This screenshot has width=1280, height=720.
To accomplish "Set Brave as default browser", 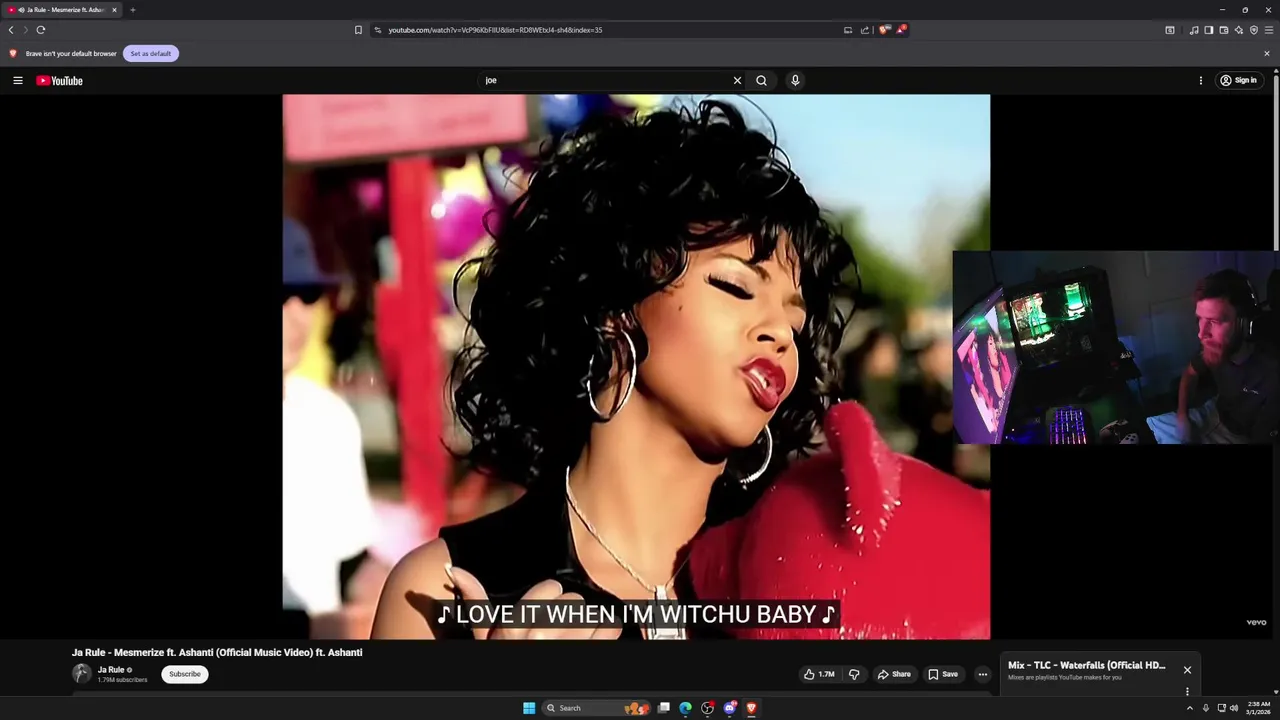I will pyautogui.click(x=151, y=53).
